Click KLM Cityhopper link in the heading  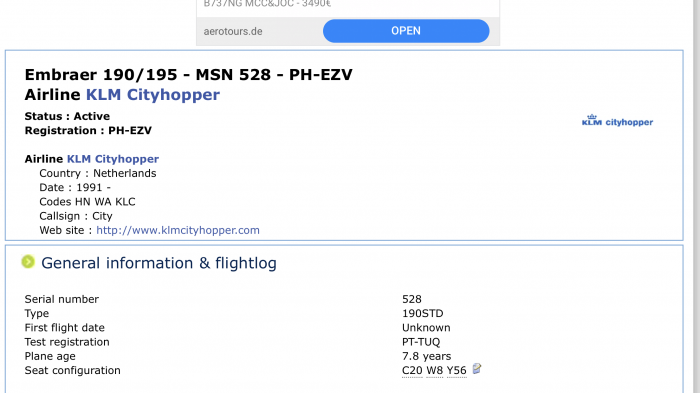153,95
